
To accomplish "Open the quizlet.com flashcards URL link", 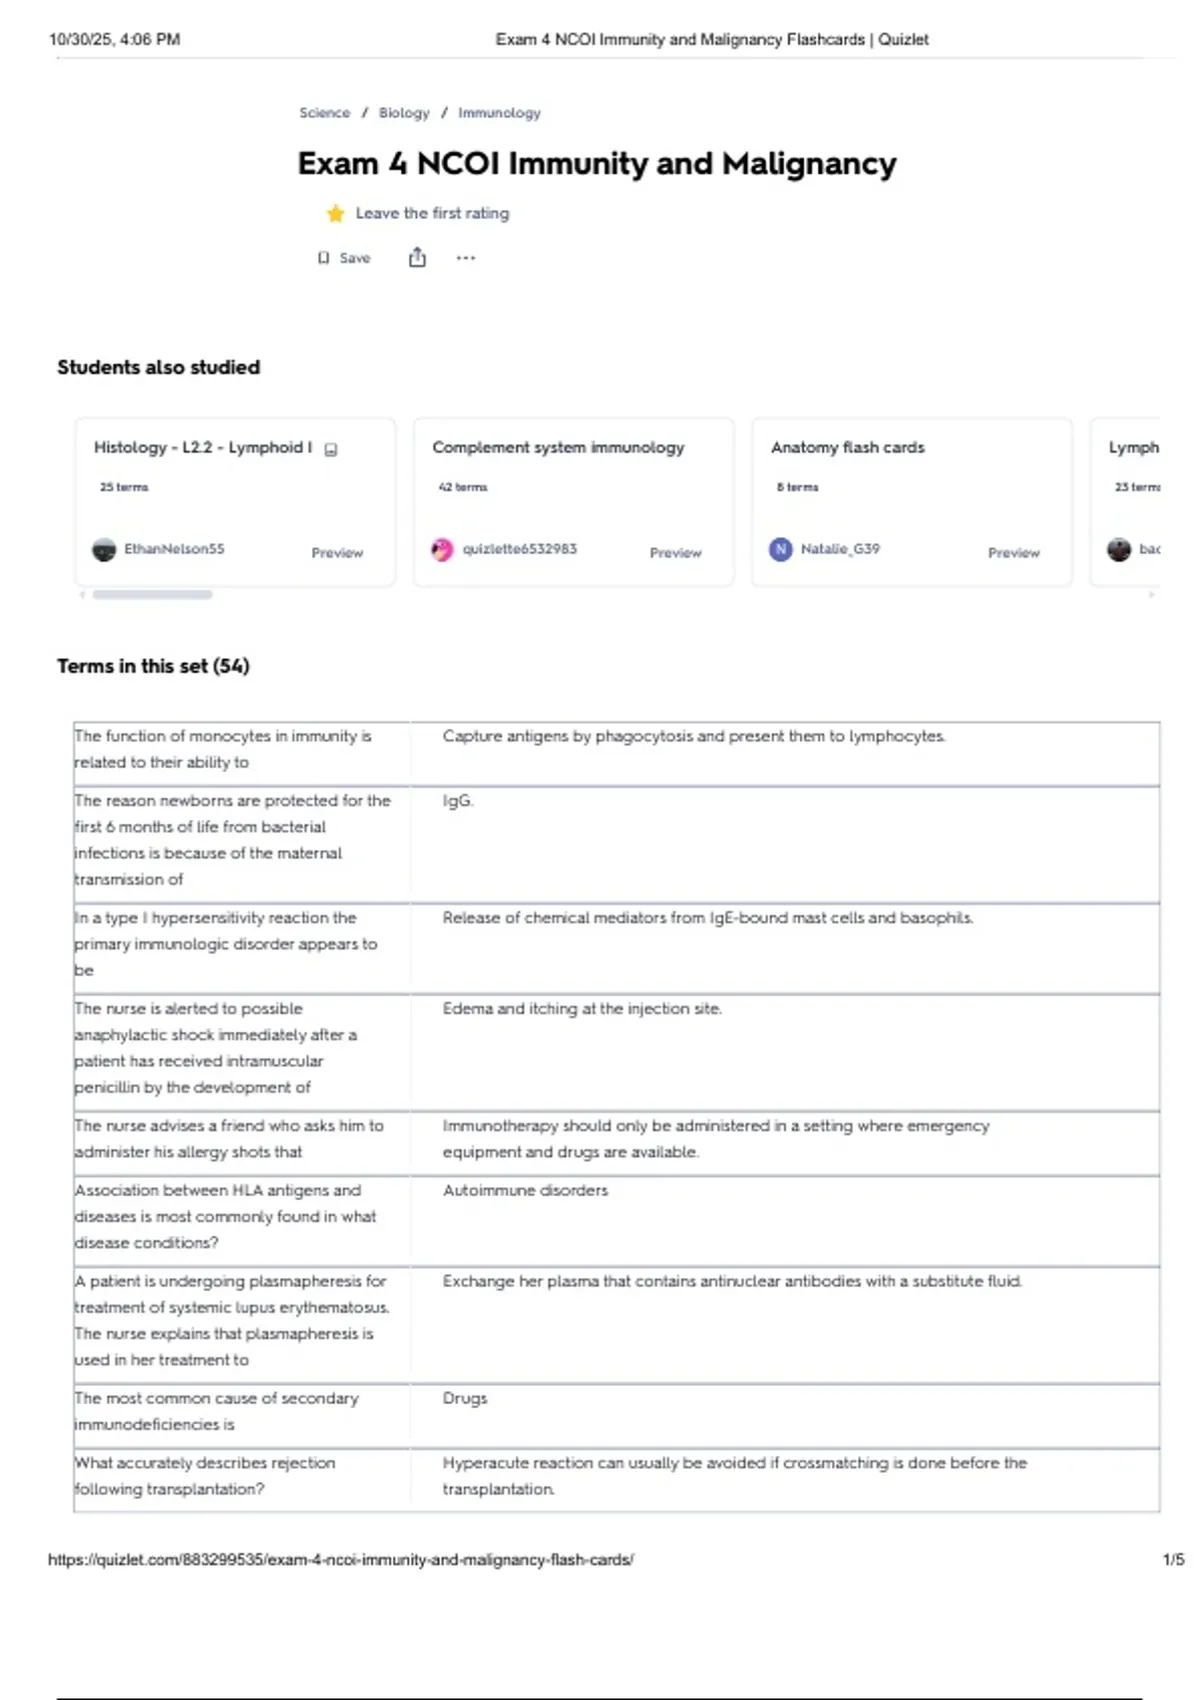I will pos(341,1559).
